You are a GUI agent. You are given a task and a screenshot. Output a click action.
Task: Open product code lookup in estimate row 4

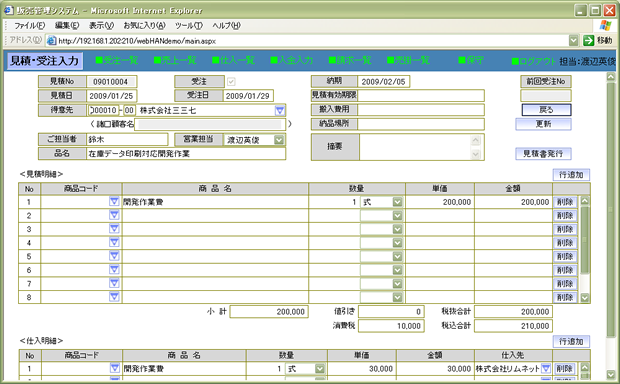point(114,242)
